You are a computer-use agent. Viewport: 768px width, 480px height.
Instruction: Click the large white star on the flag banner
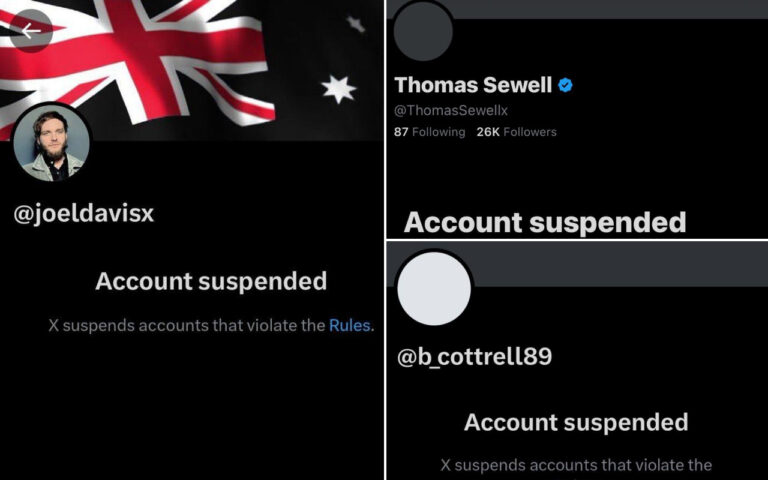click(338, 89)
